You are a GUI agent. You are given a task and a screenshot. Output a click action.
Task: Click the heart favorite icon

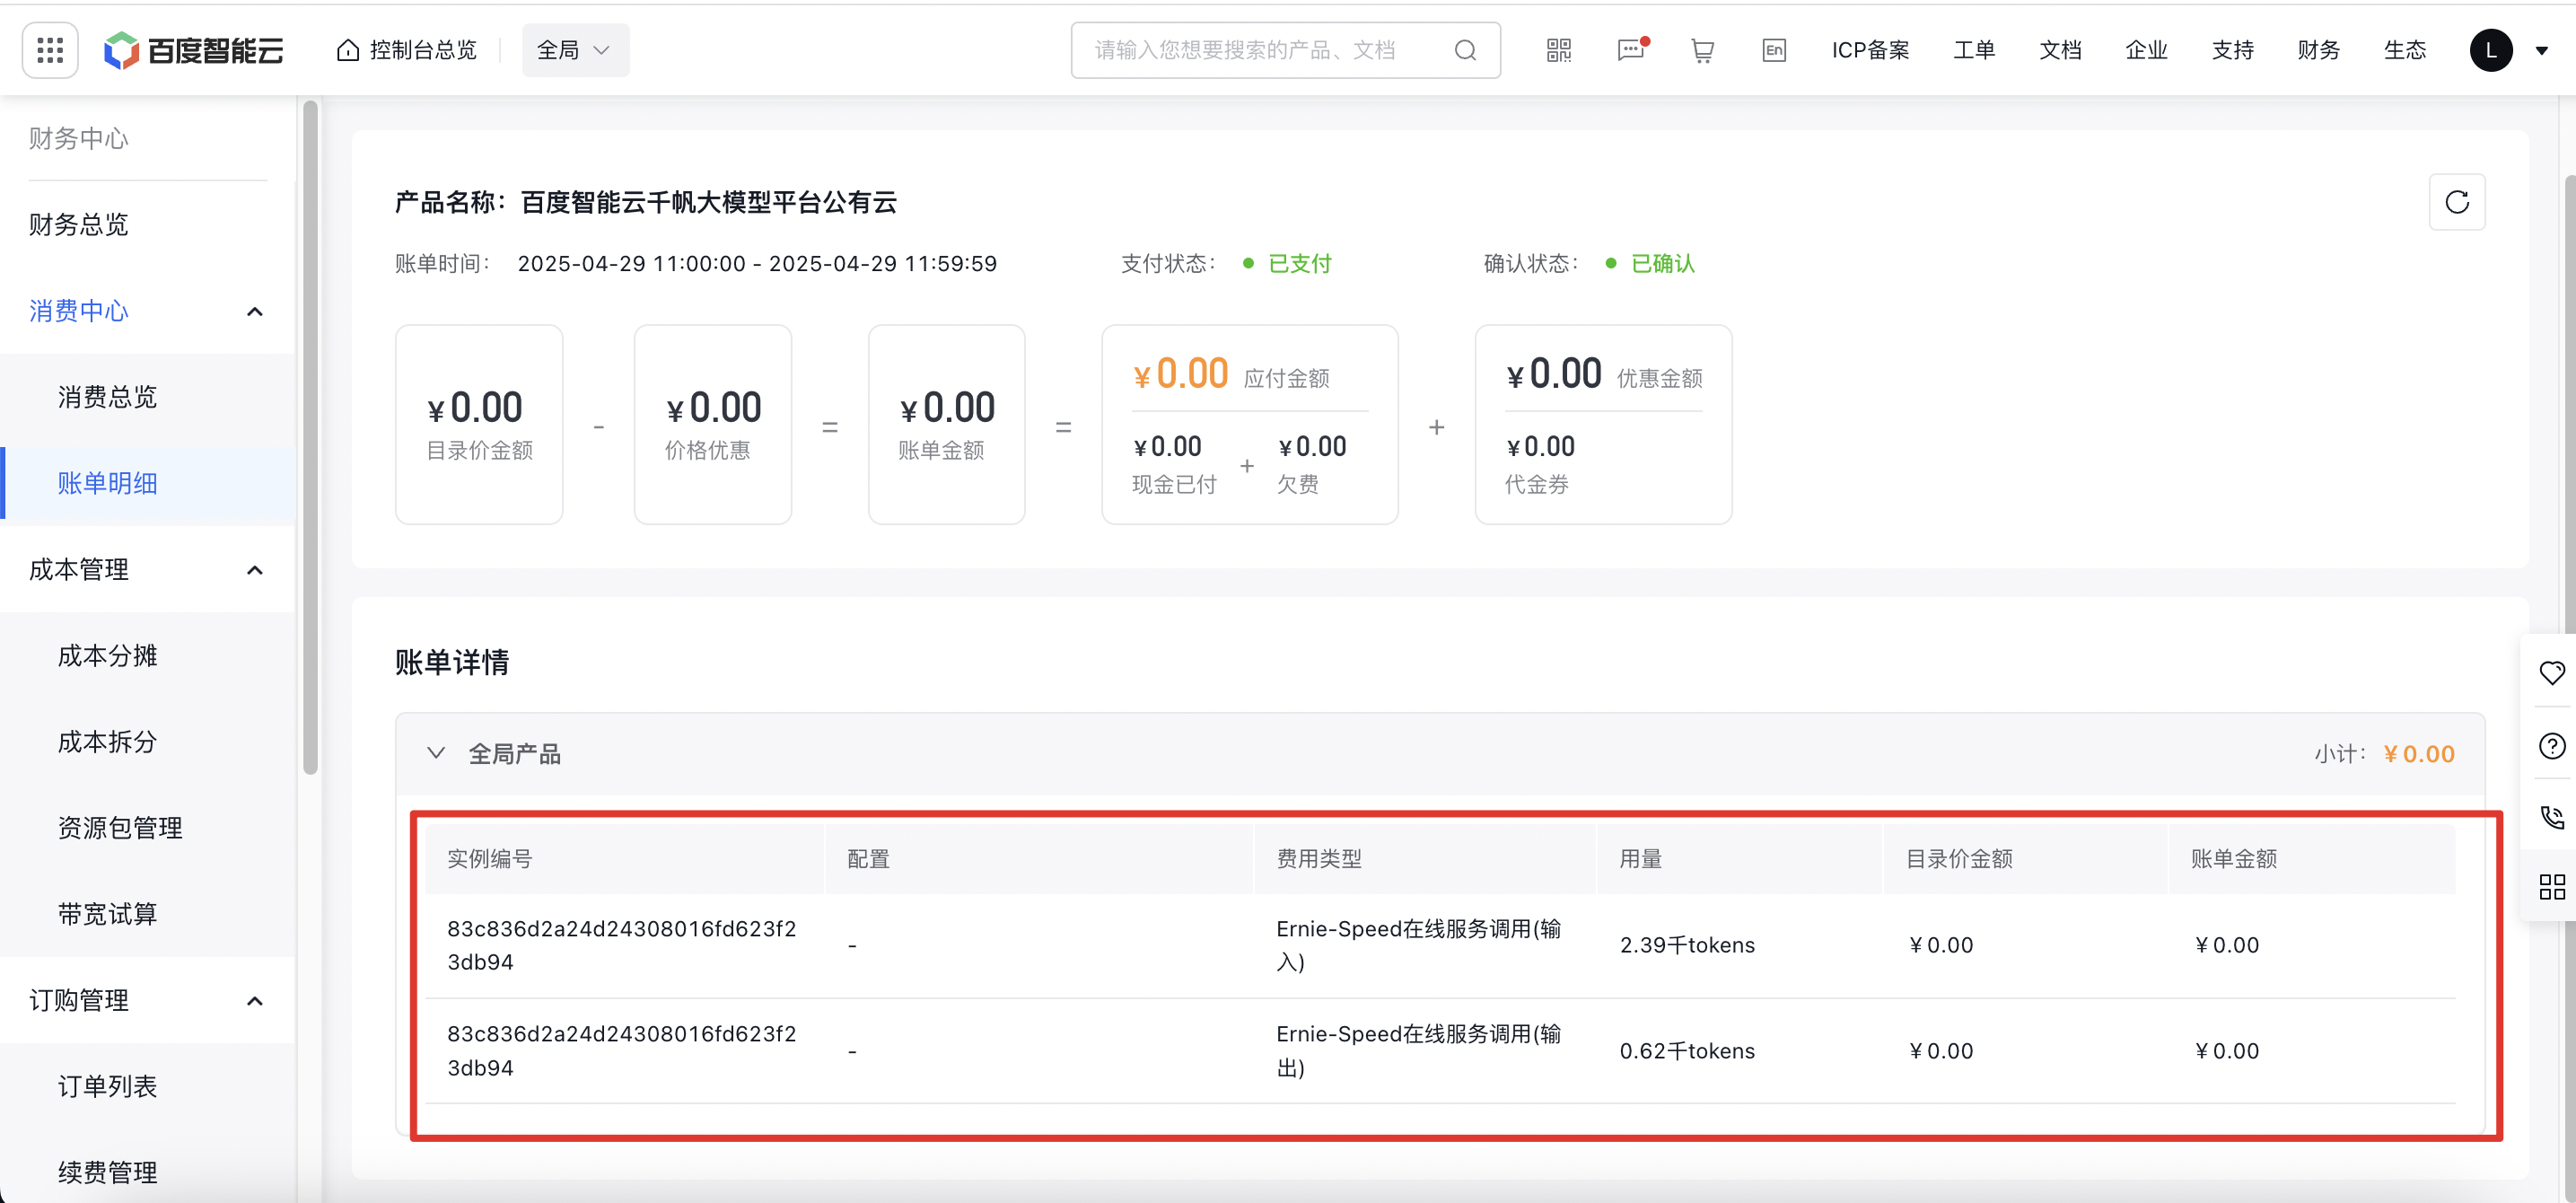tap(2552, 672)
